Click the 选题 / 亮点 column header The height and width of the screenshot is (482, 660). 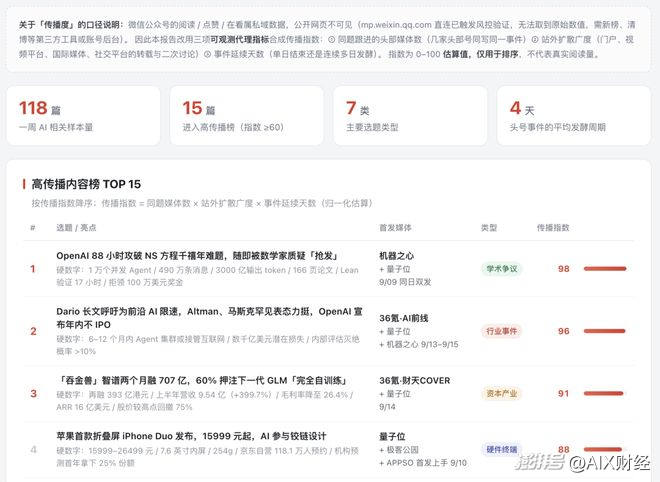coord(76,228)
